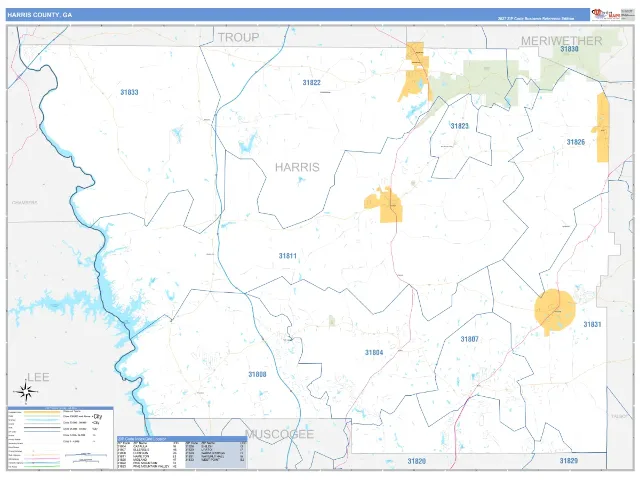Viewport: 640px width, 480px height.
Task: Click the "HARRIS COUNTY, GA" map title
Action: [39, 15]
